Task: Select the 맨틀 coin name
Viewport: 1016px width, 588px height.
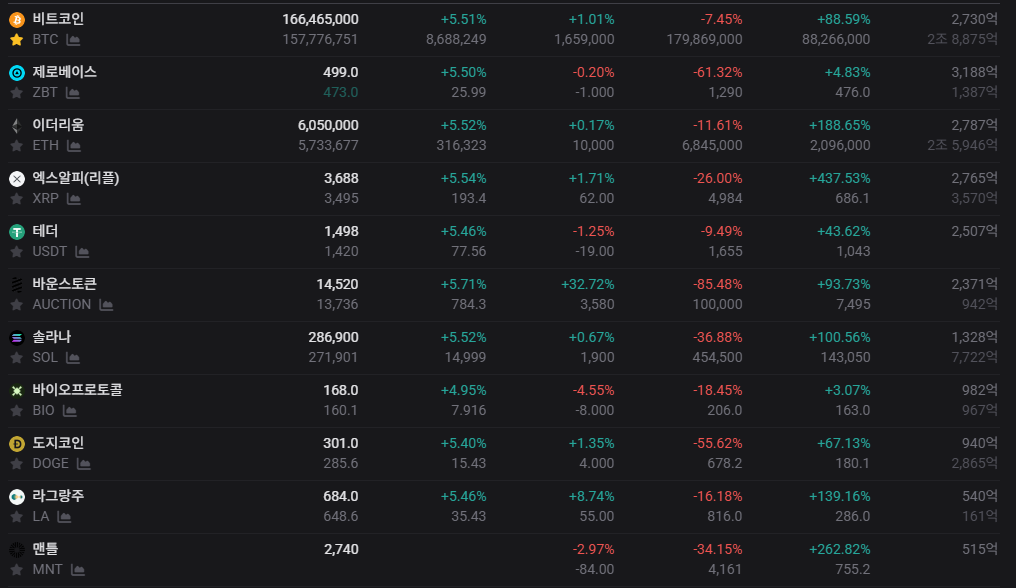Action: [x=45, y=549]
